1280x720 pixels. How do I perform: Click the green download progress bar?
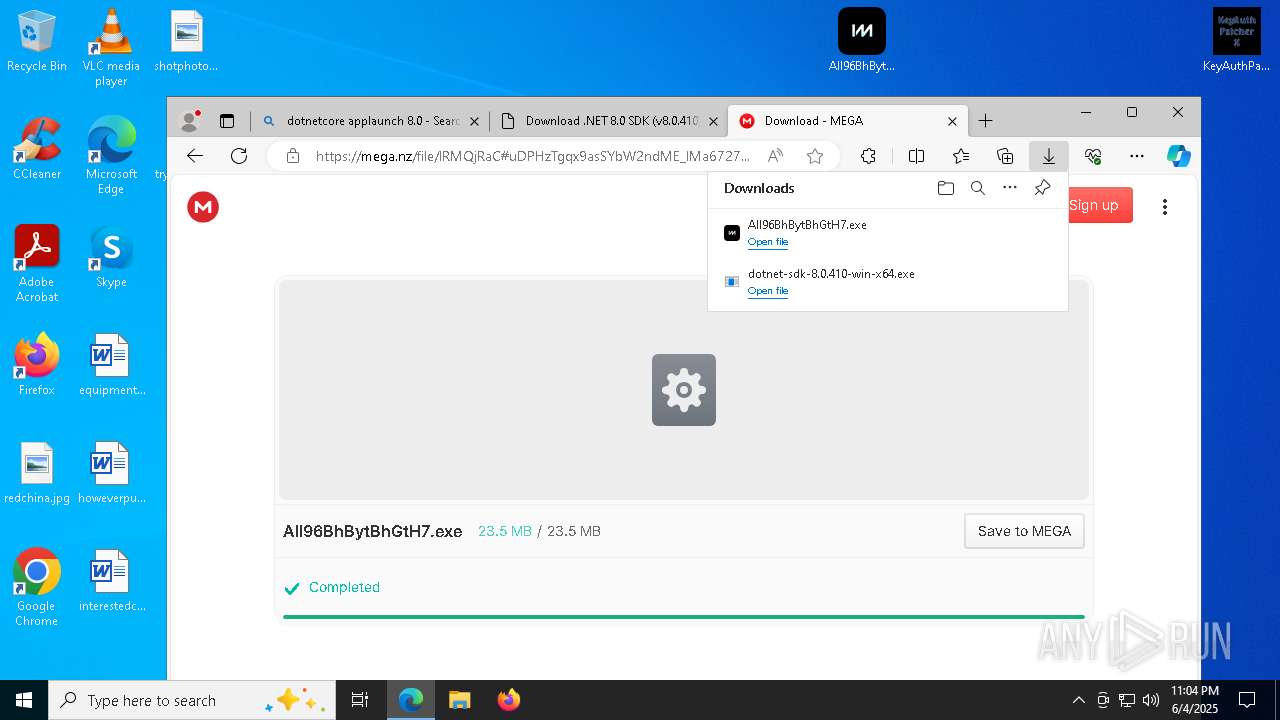(684, 617)
